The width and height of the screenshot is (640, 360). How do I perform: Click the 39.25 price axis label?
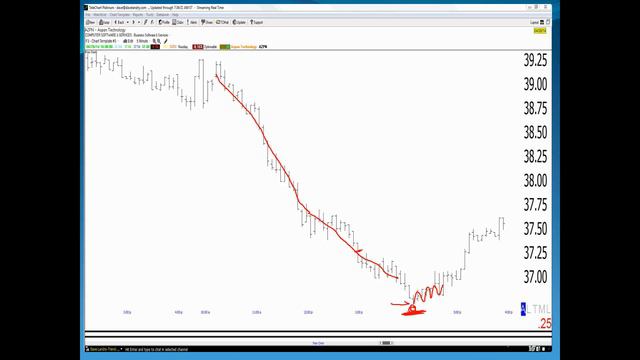click(x=535, y=60)
